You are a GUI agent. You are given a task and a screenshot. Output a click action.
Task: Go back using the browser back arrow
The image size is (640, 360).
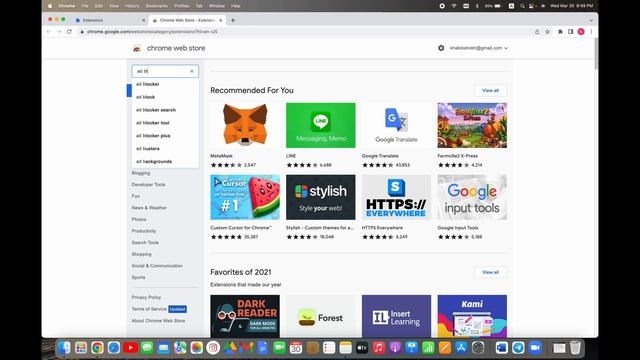click(49, 31)
